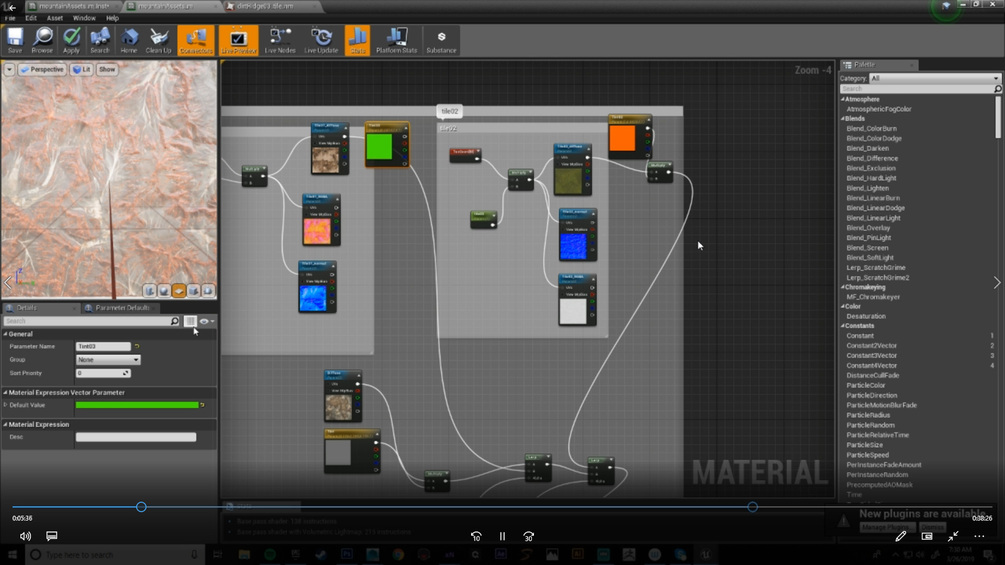This screenshot has height=565, width=1005.
Task: Skip forward 30 seconds
Action: point(528,536)
